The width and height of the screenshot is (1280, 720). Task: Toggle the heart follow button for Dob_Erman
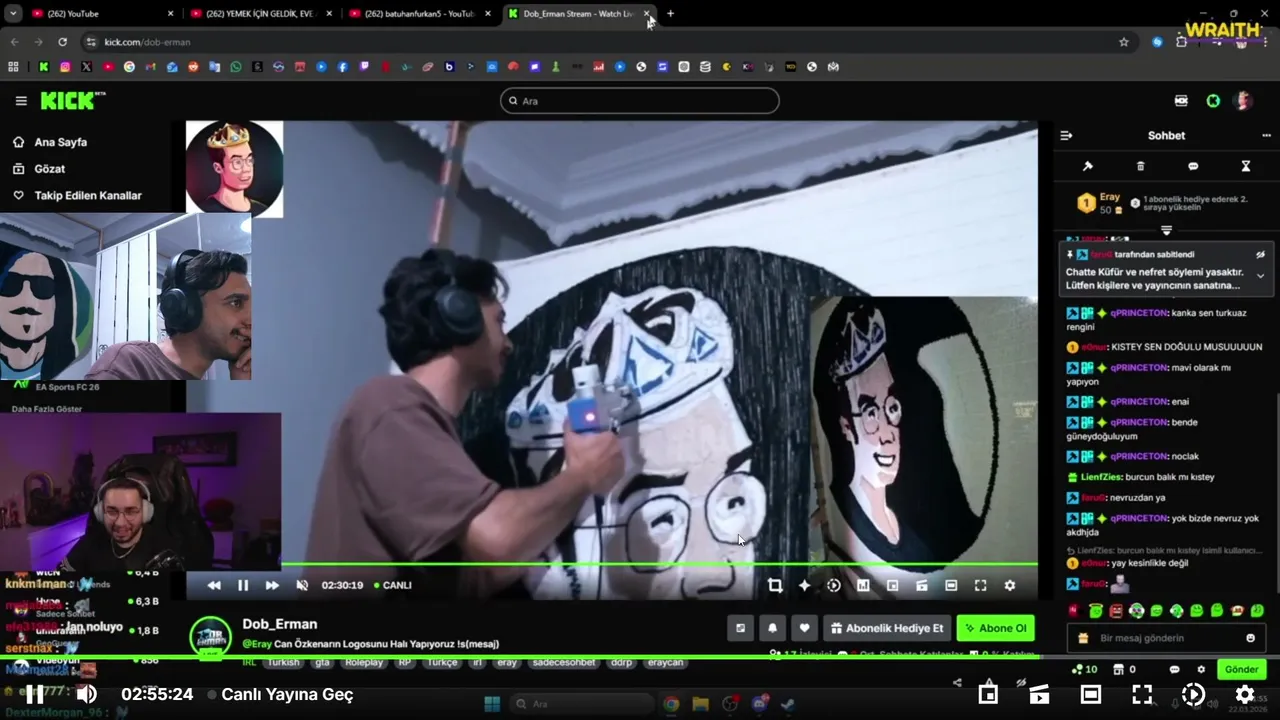click(804, 628)
